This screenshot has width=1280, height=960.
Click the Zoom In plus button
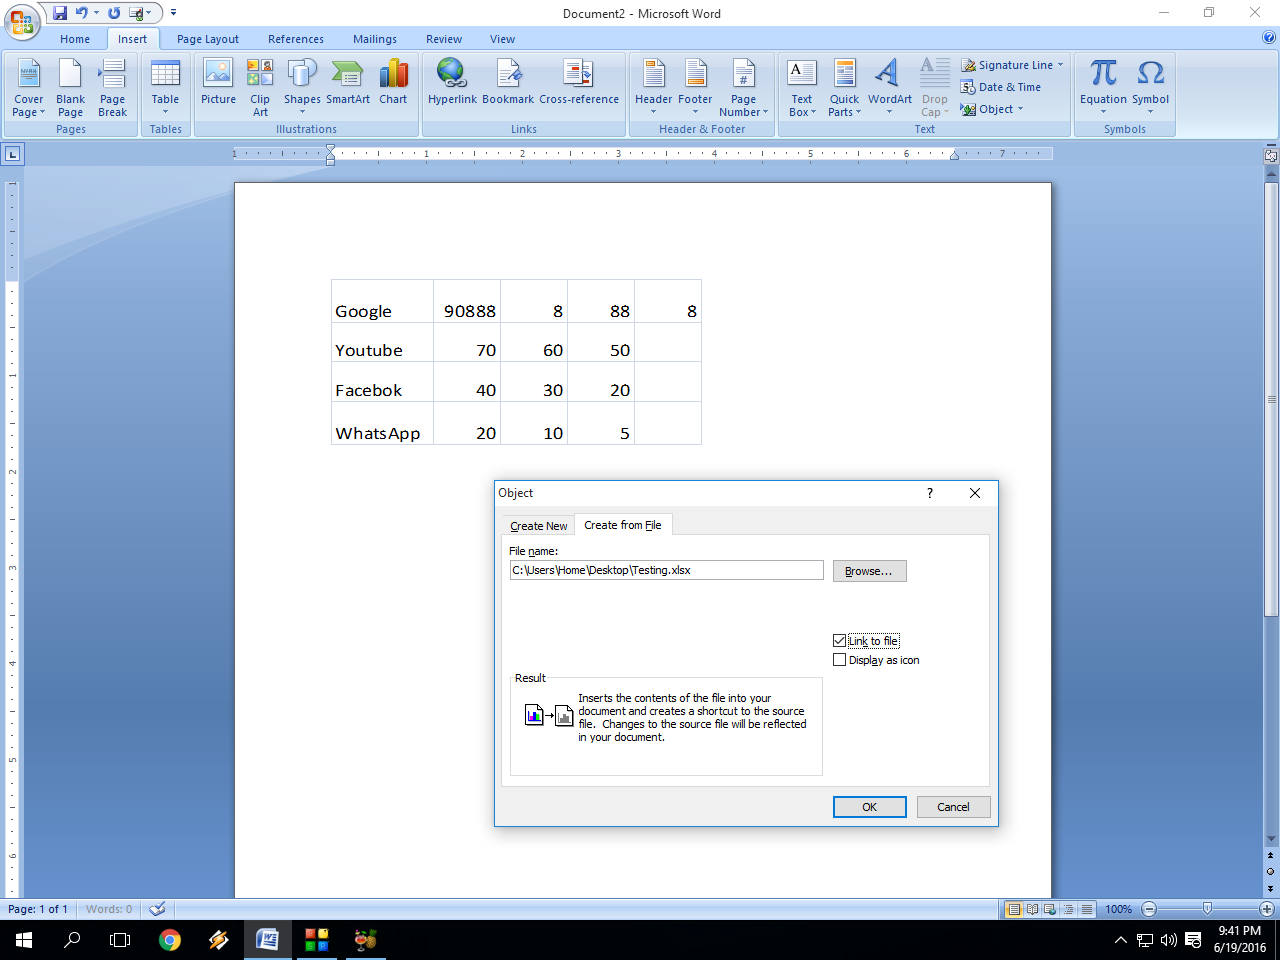1266,909
